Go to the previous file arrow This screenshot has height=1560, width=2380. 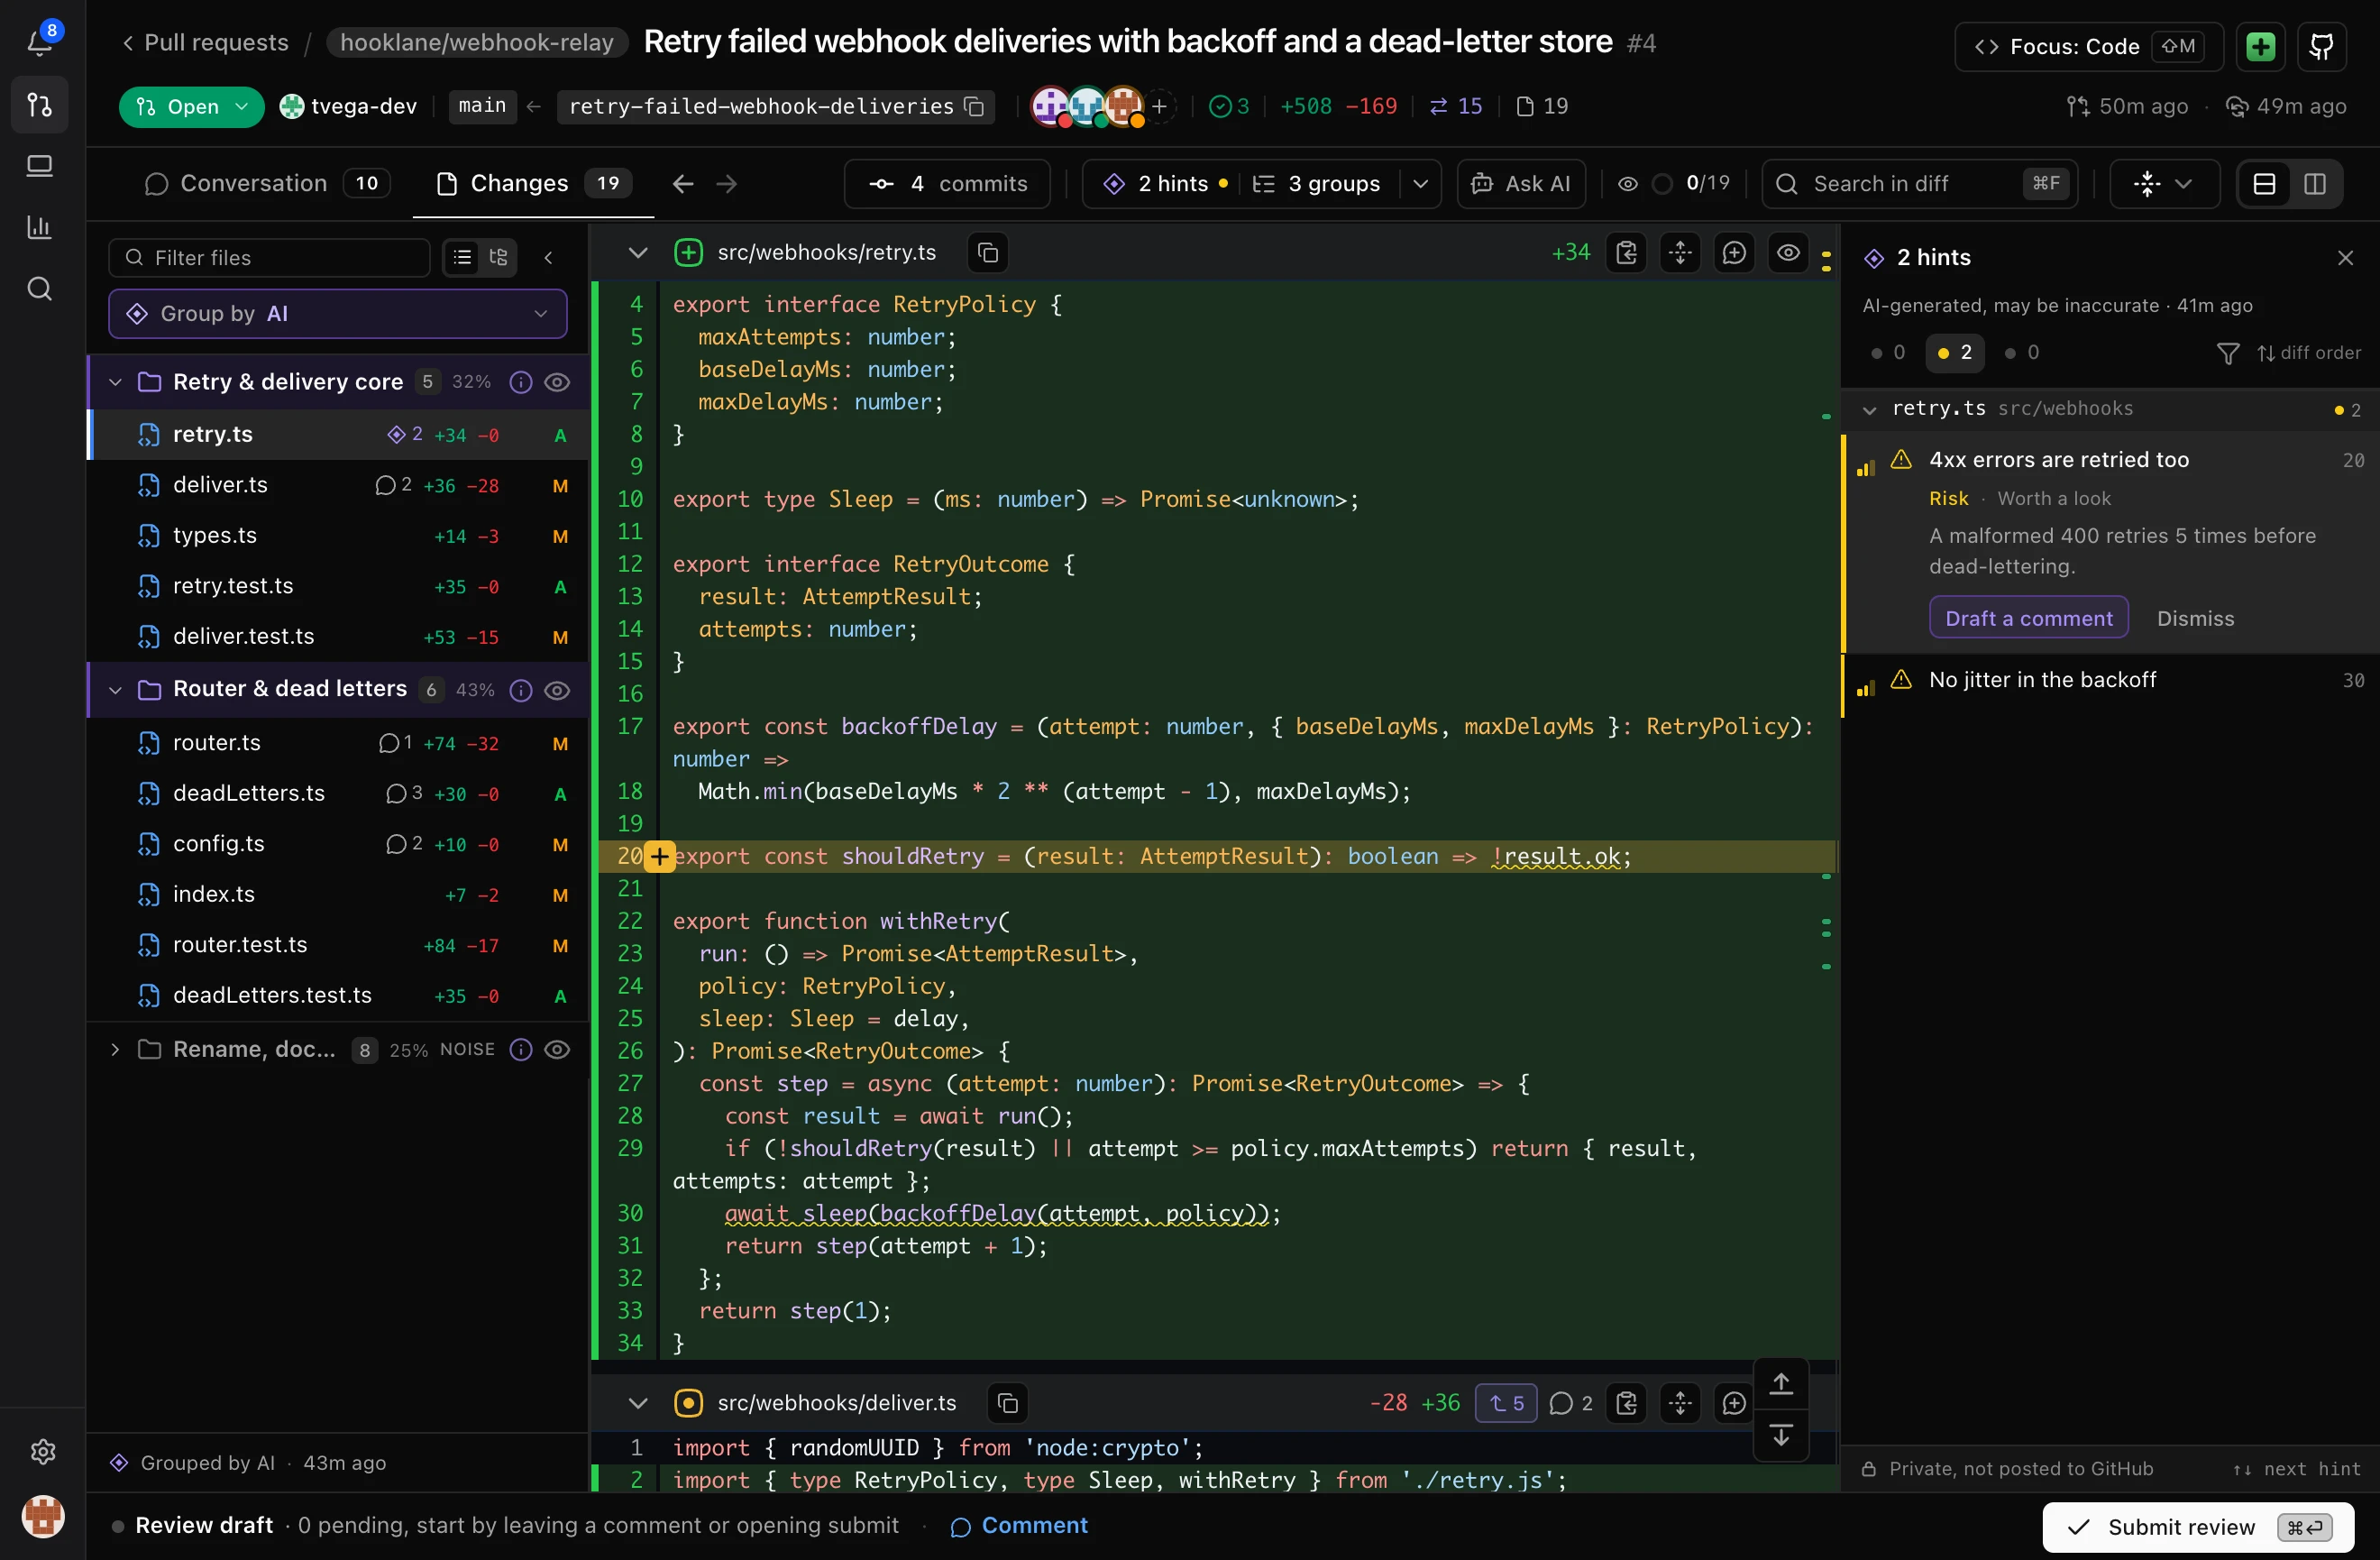[x=683, y=184]
